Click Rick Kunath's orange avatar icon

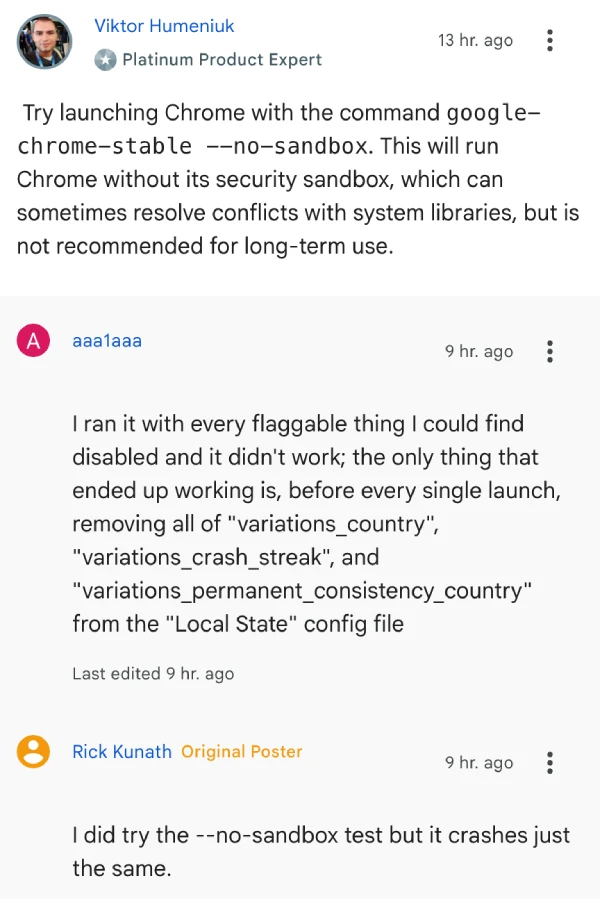(x=33, y=751)
